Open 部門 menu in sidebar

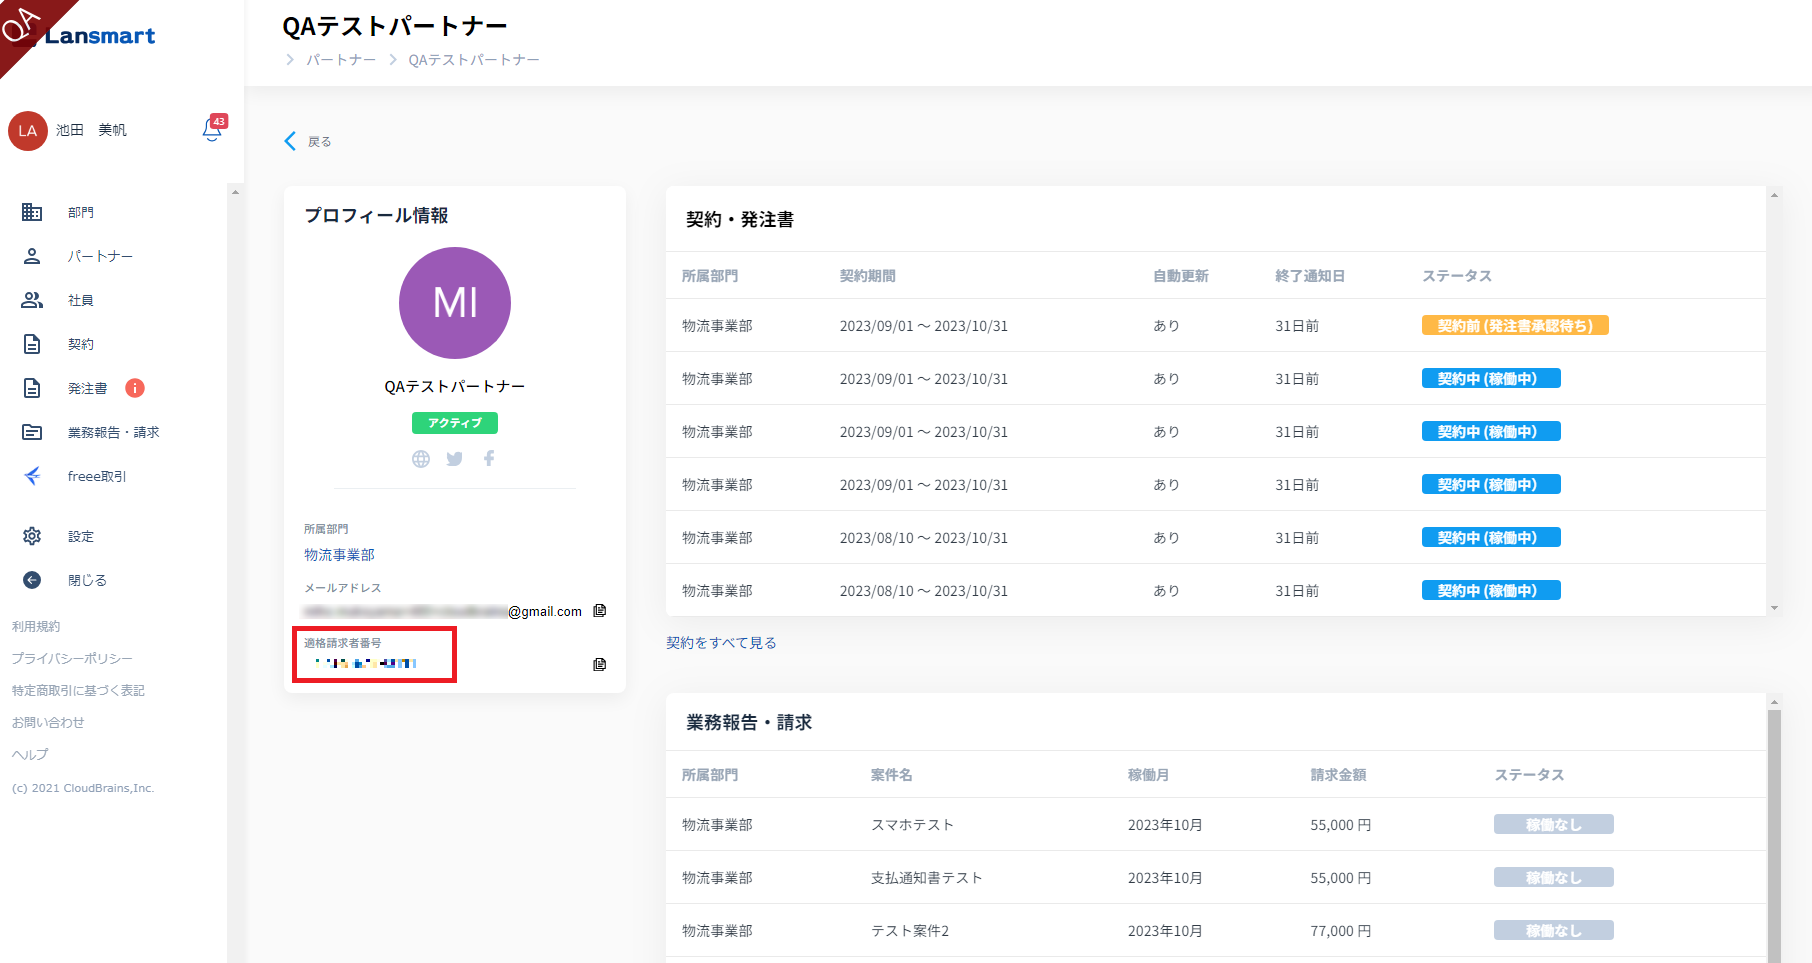[x=81, y=213]
